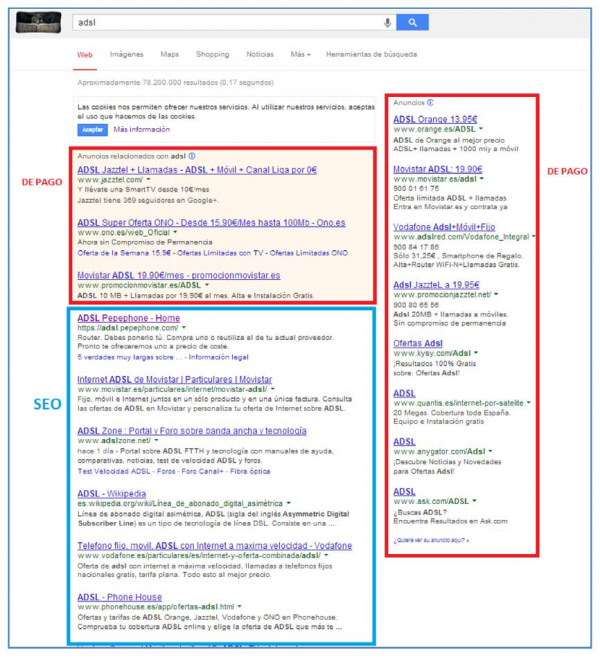
Task: Expand arrow beside www.adslzone.net
Action: [x=157, y=440]
